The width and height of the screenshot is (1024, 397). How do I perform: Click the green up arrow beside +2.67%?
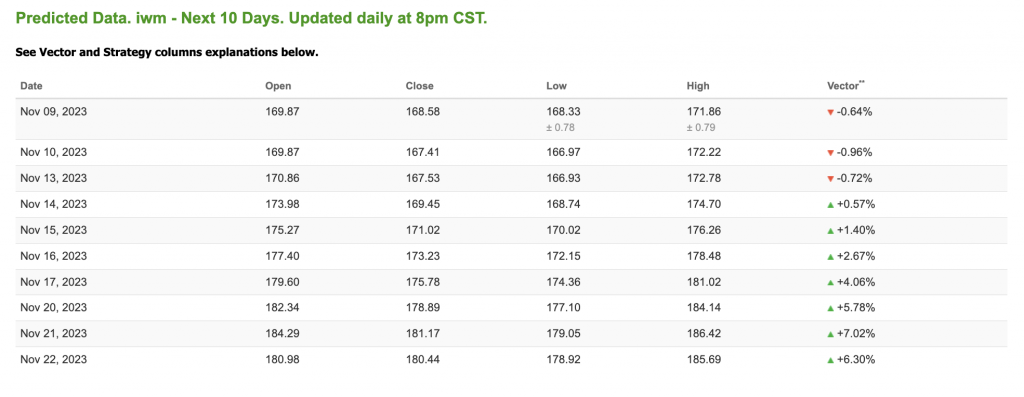[x=830, y=257]
